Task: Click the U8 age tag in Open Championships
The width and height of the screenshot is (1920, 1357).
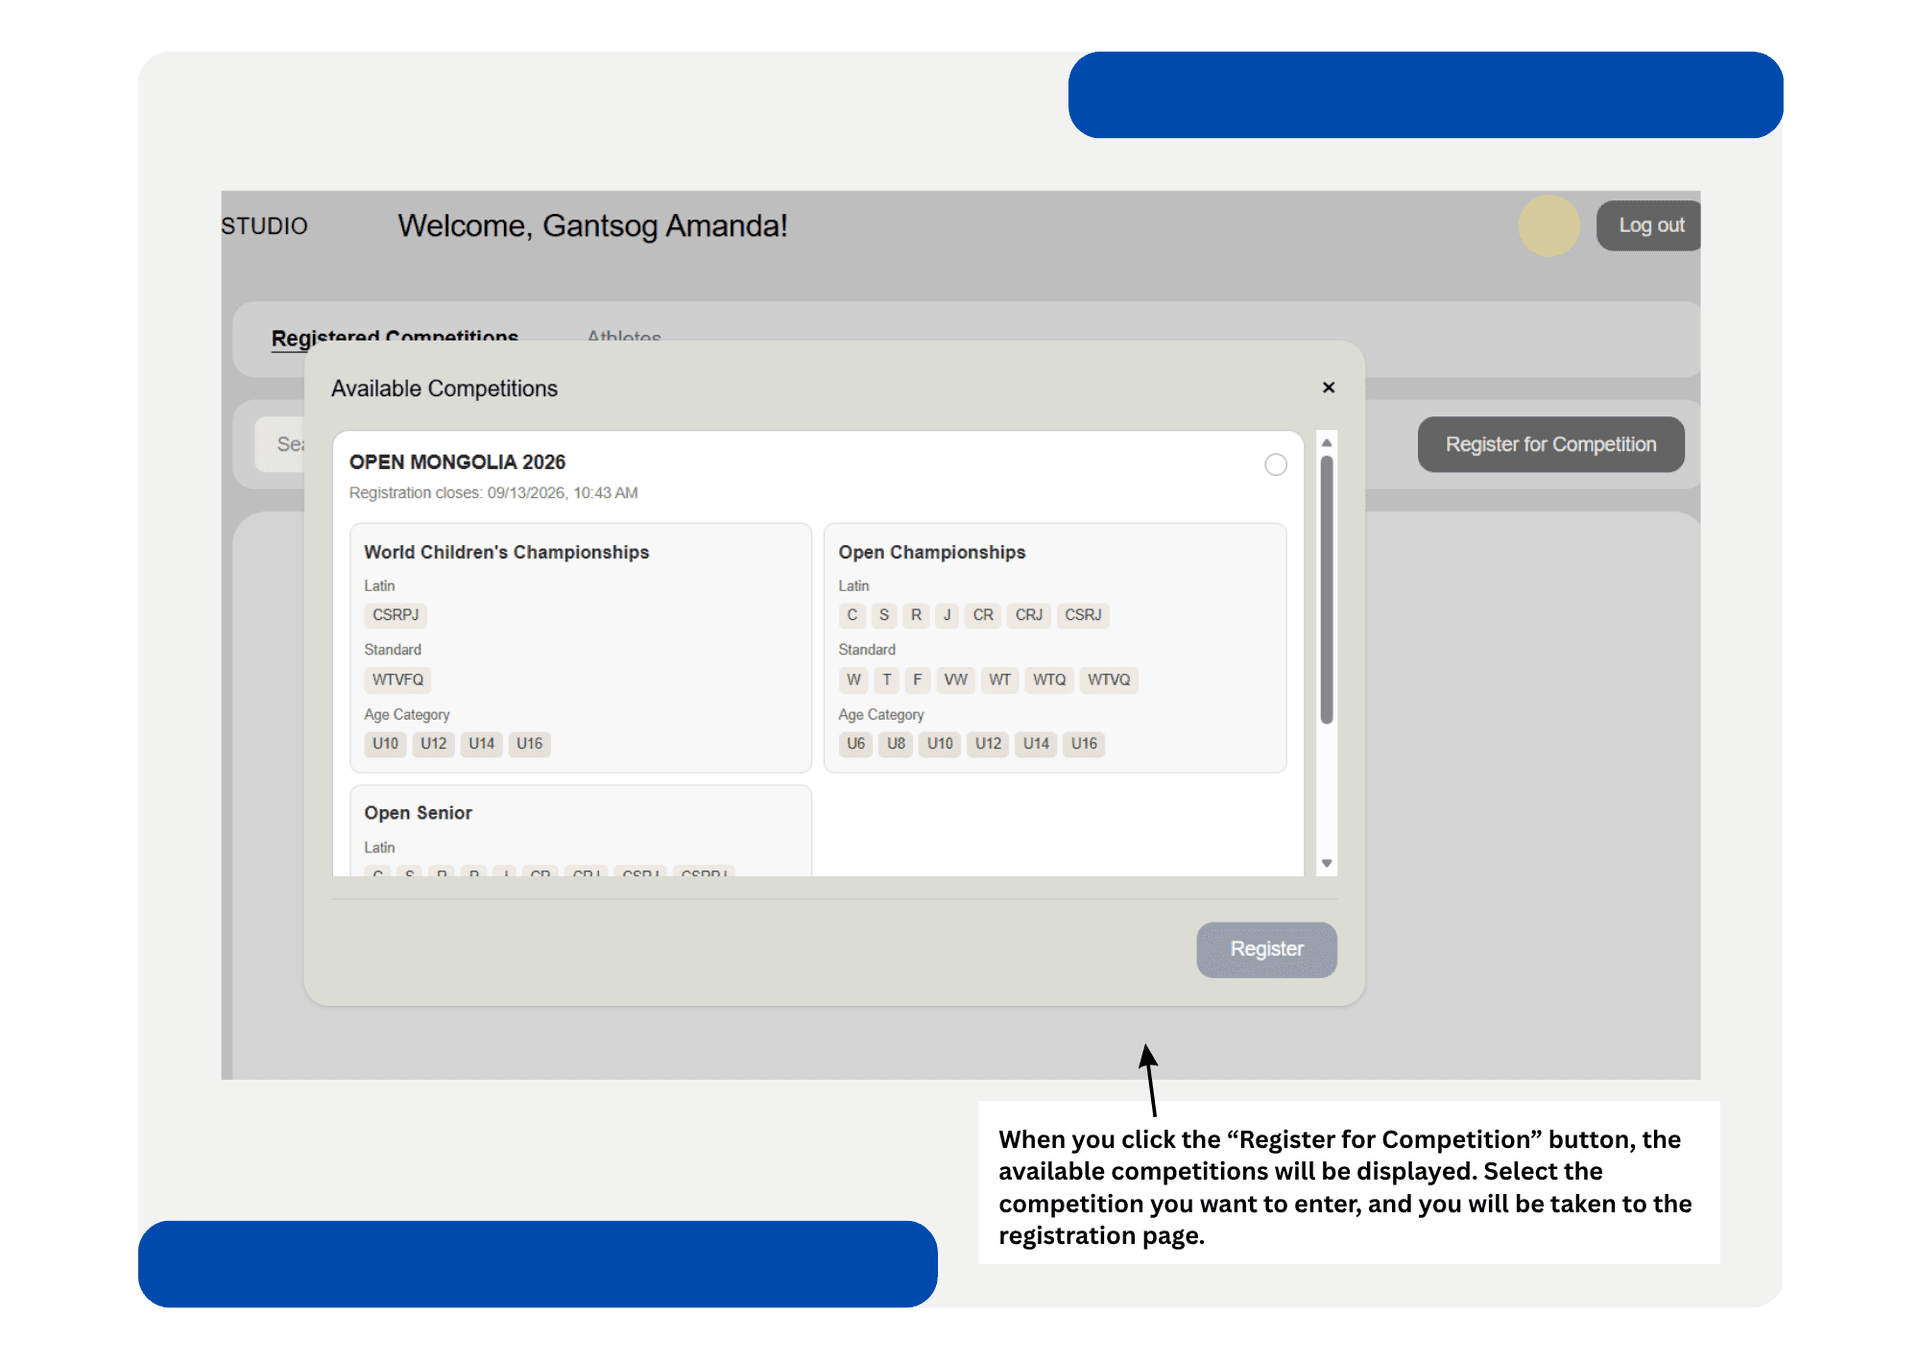Action: 896,744
